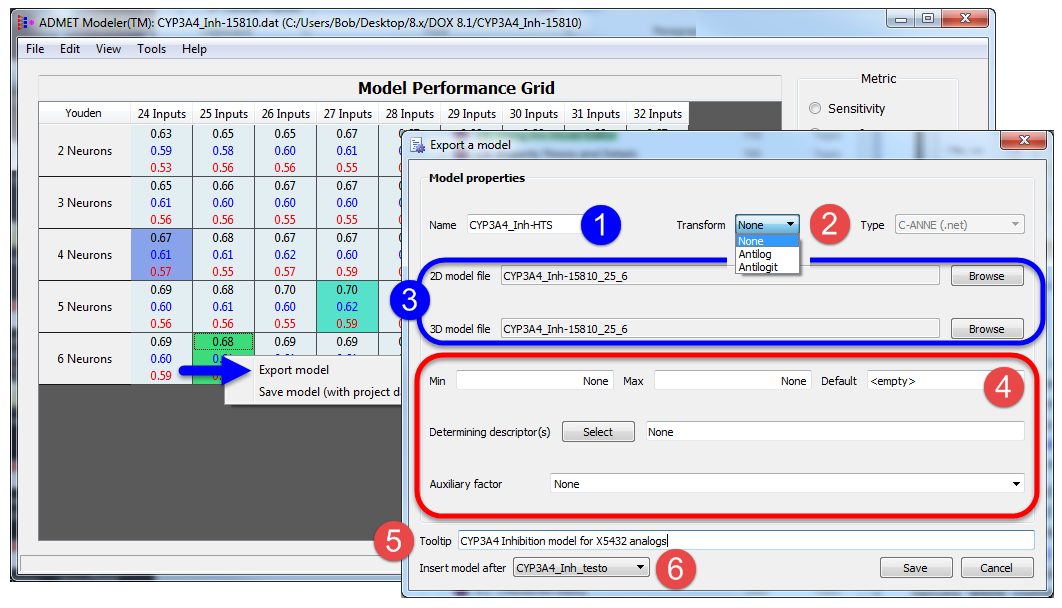Close the Export a model dialog
The height and width of the screenshot is (608, 1062).
coord(1024,140)
